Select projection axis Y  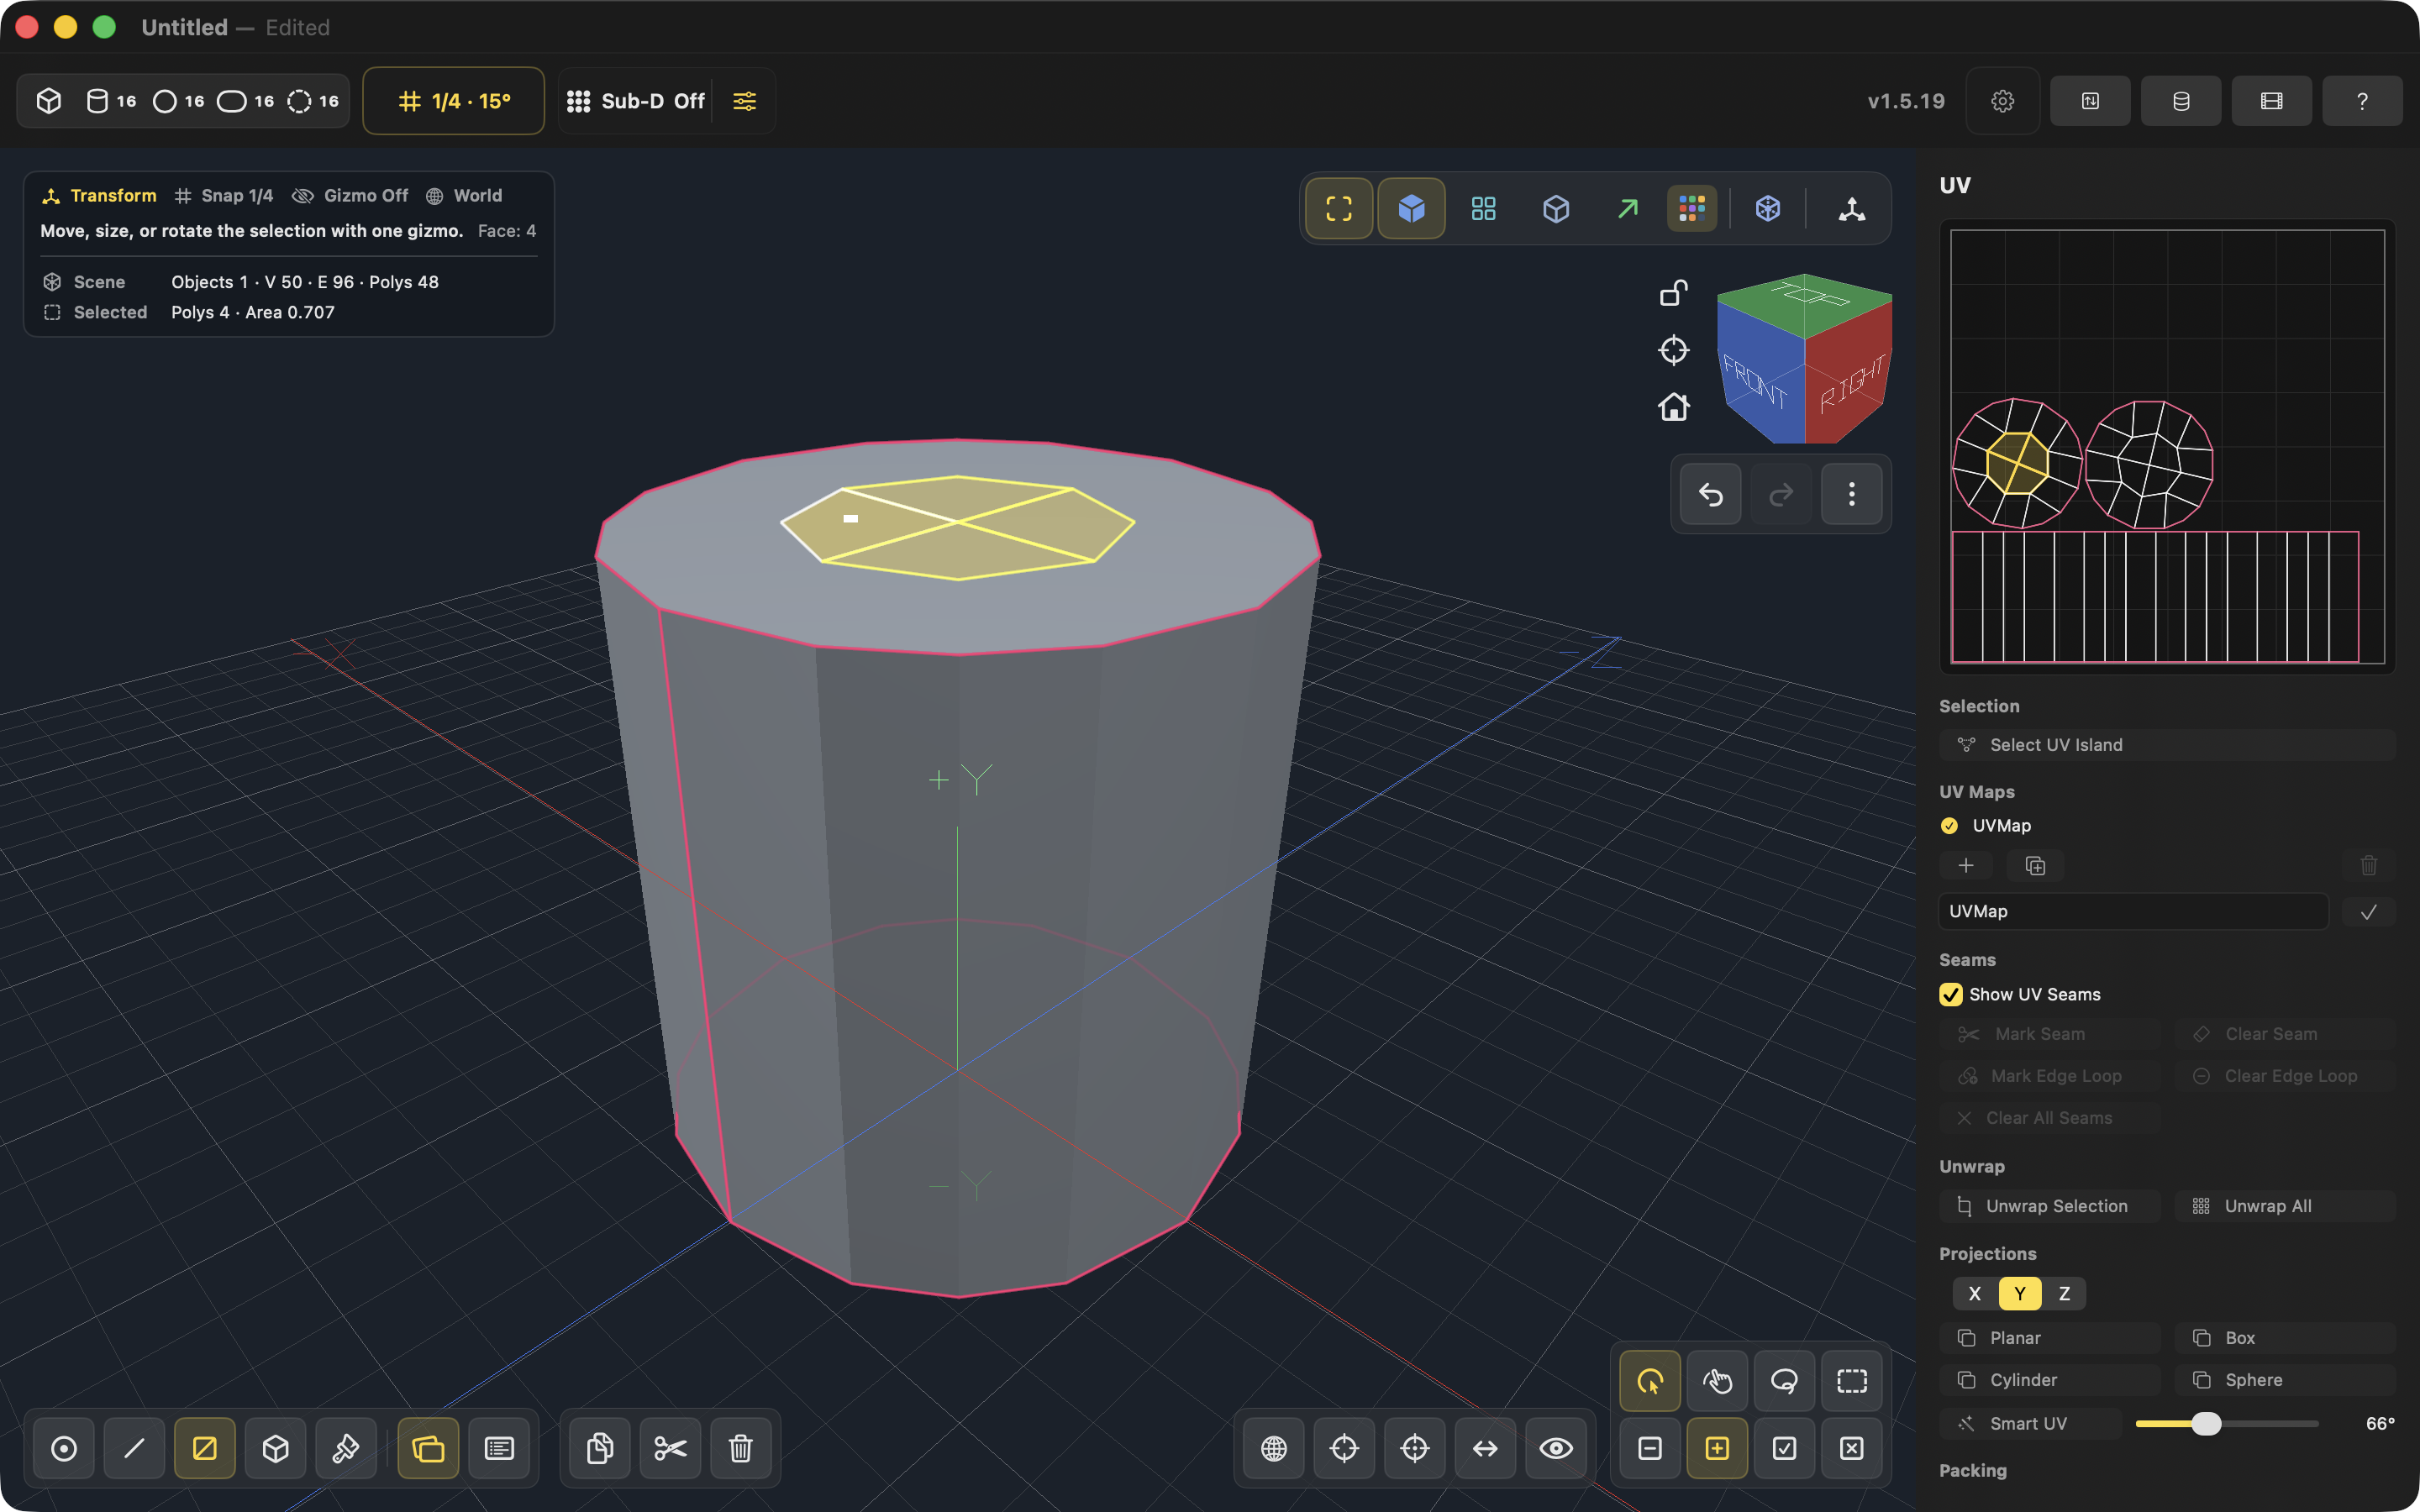(2020, 1293)
